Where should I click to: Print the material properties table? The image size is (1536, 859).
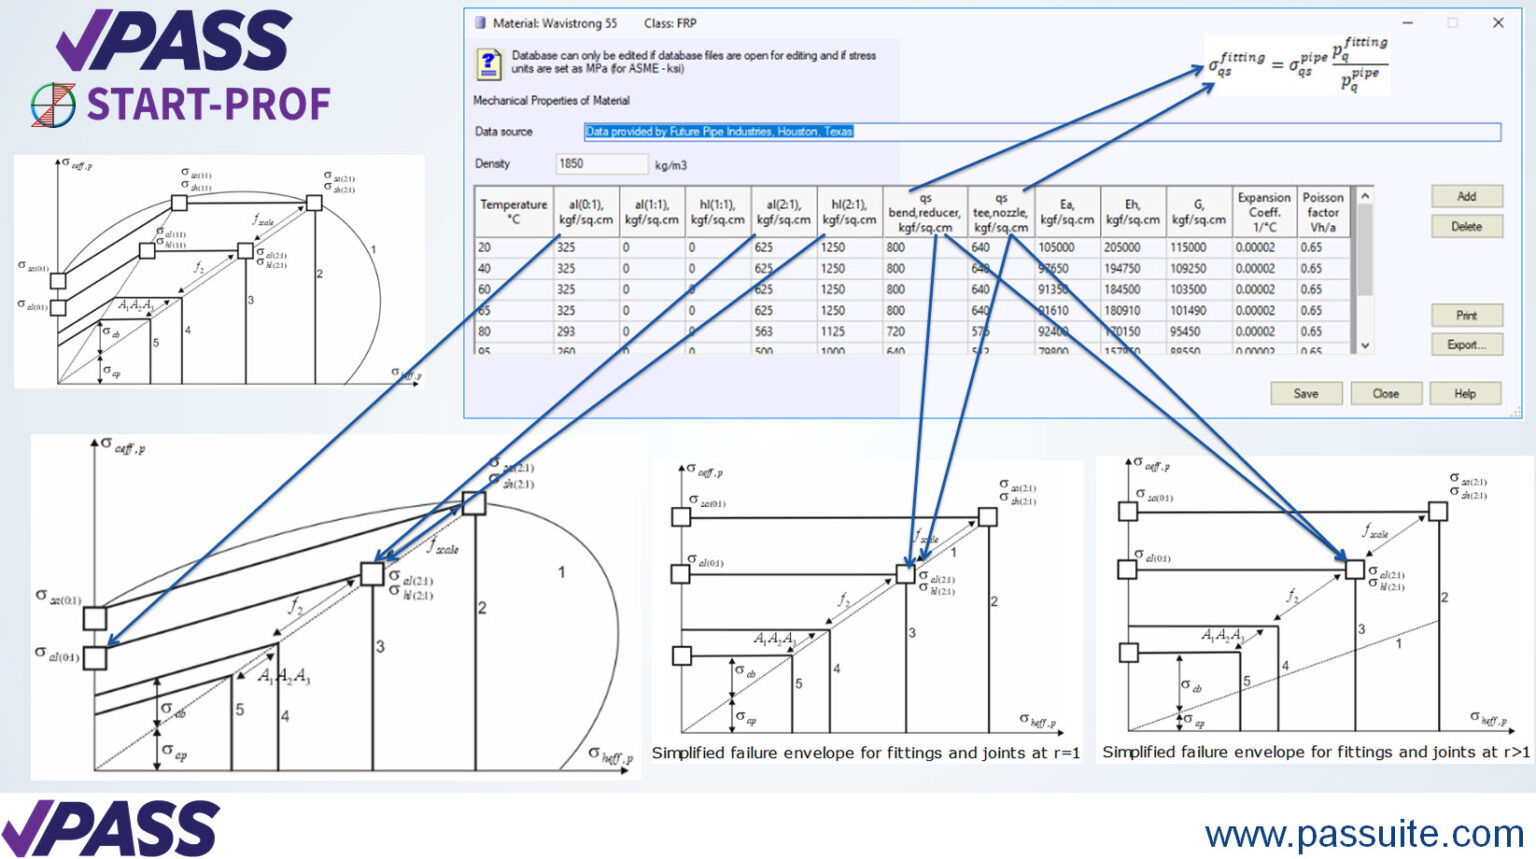(1466, 315)
